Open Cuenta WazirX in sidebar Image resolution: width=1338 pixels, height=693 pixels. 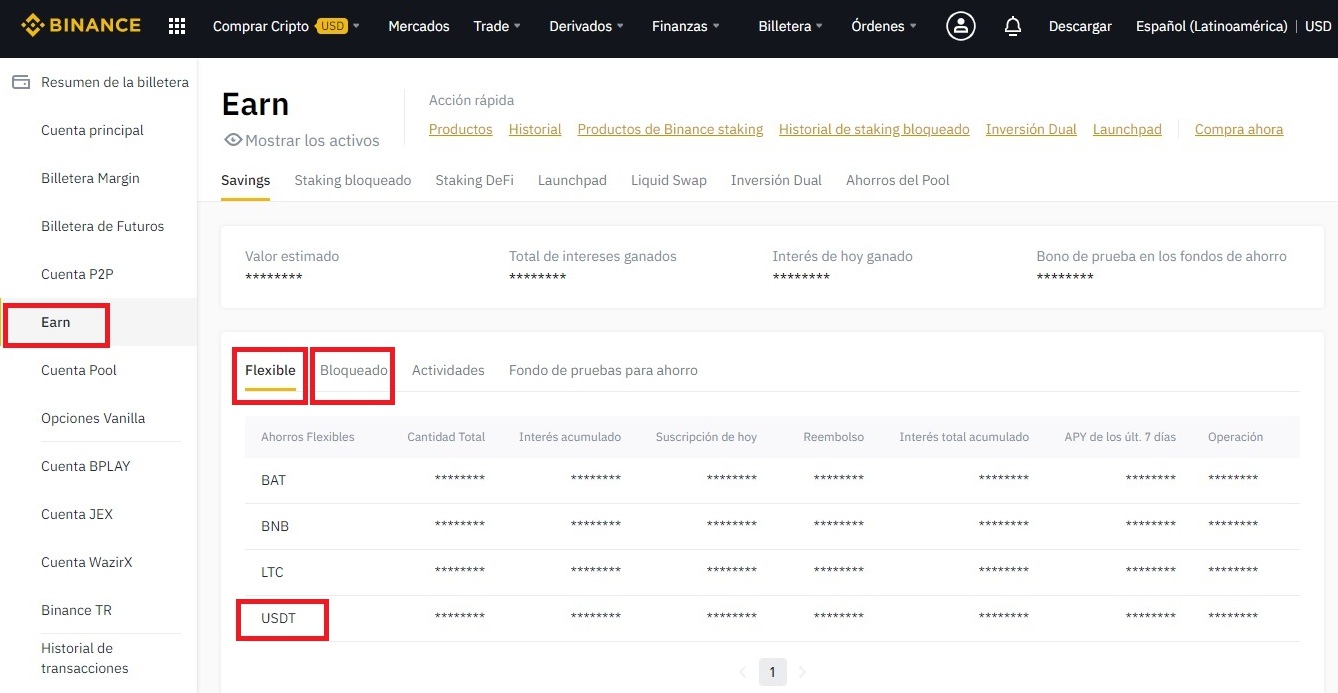87,562
